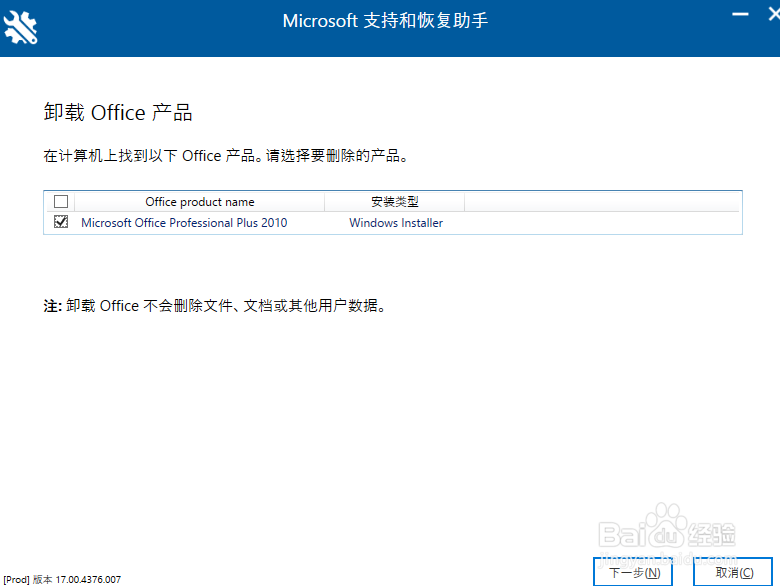The height and width of the screenshot is (586, 780).
Task: Click the version text 17.00.4376.007
Action: [88, 580]
